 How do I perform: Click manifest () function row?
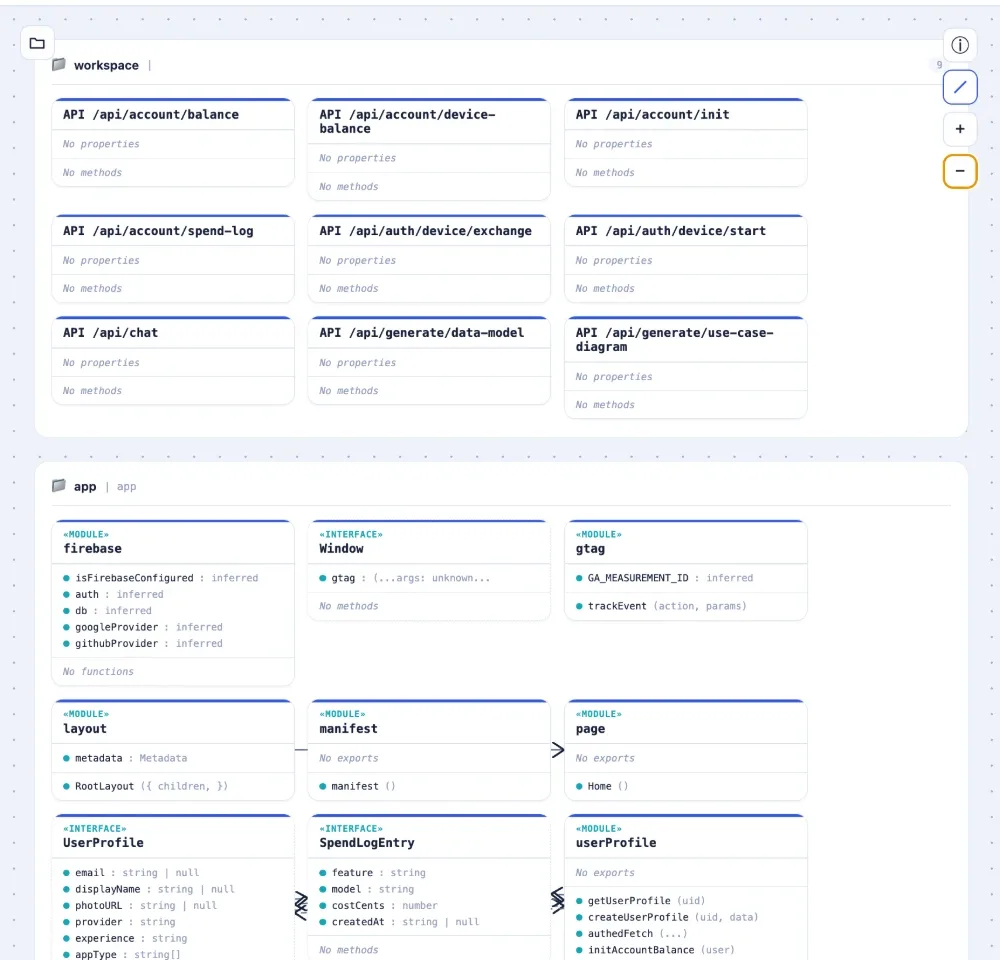tap(357, 786)
